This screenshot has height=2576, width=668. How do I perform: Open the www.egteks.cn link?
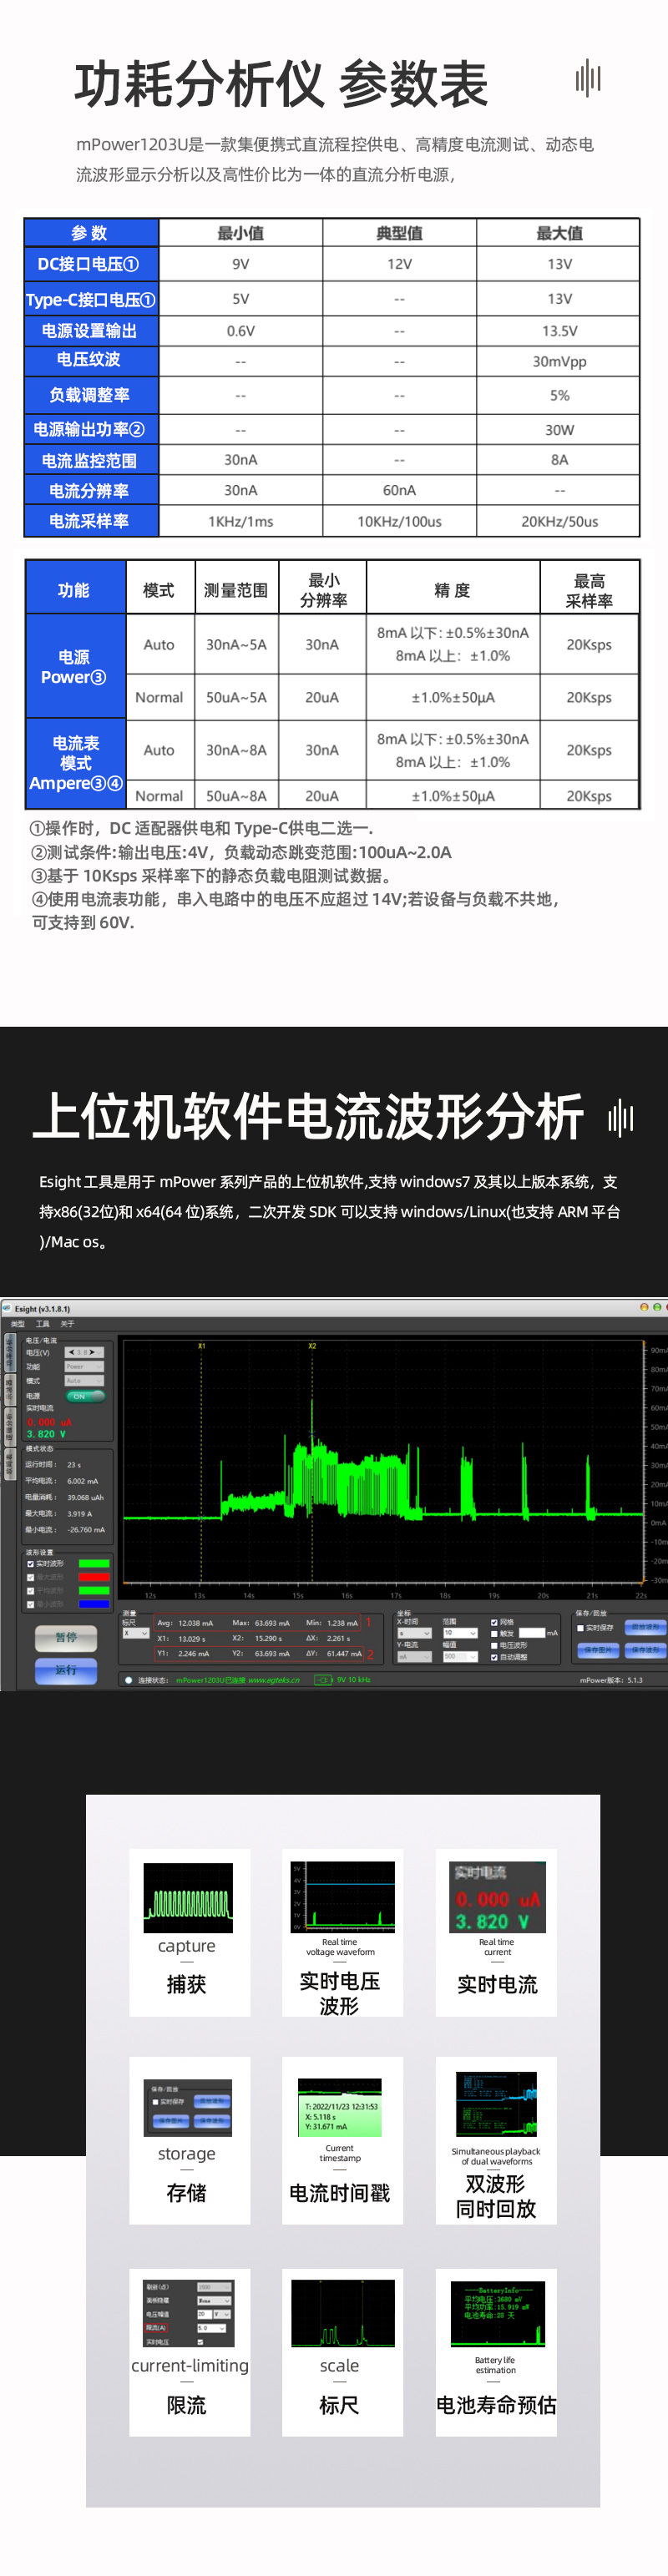pyautogui.click(x=273, y=1680)
